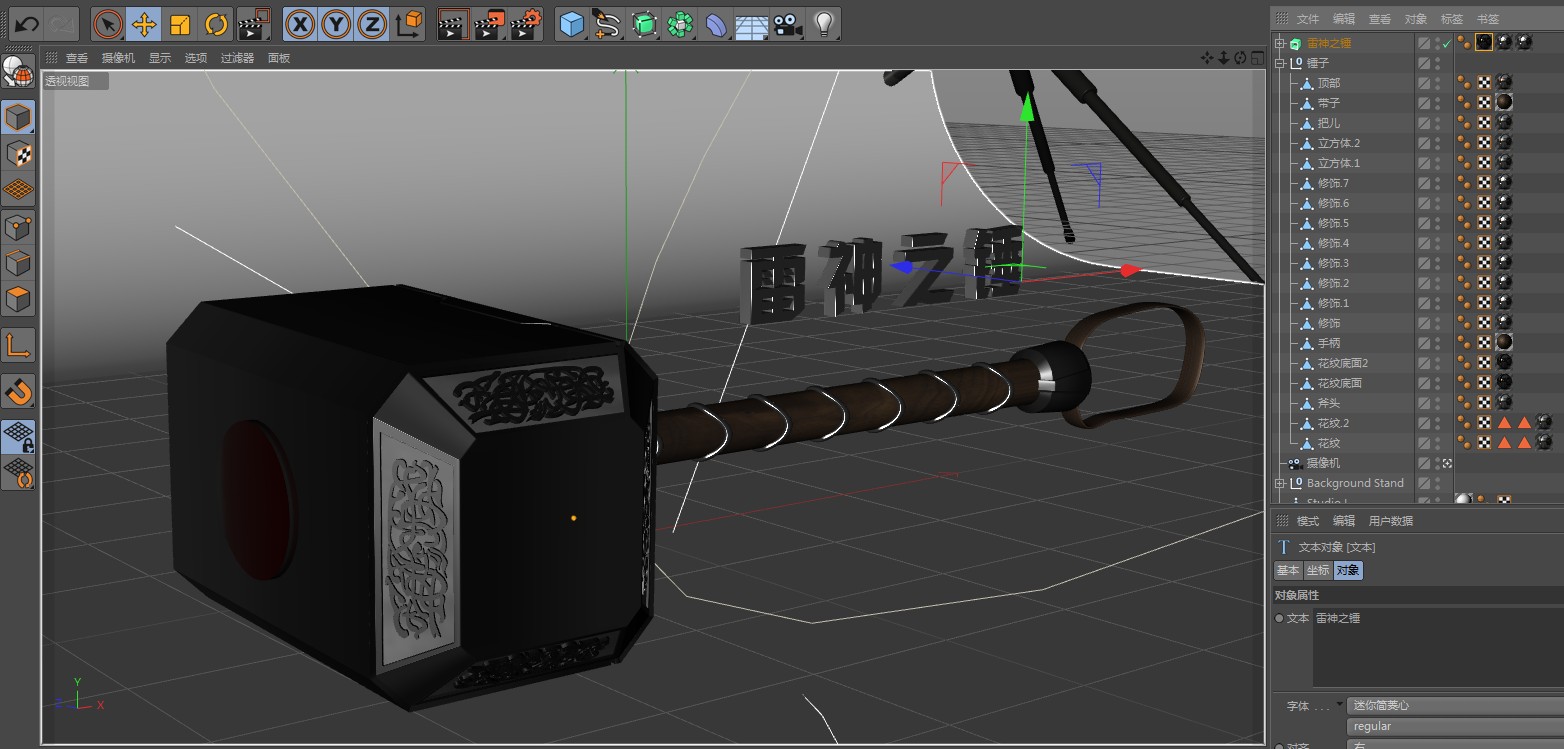Viewport: 1564px width, 749px height.
Task: Select the 摄像机 object row
Action: tap(1323, 463)
